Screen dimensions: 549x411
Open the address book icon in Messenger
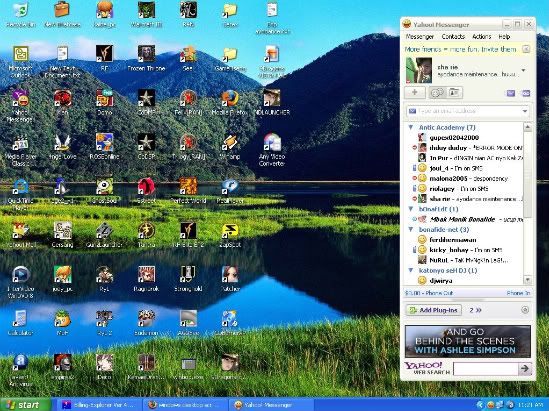tap(454, 92)
